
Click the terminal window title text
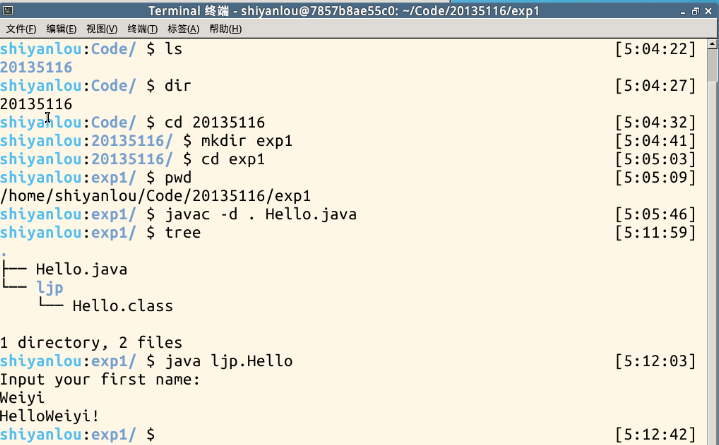344,11
